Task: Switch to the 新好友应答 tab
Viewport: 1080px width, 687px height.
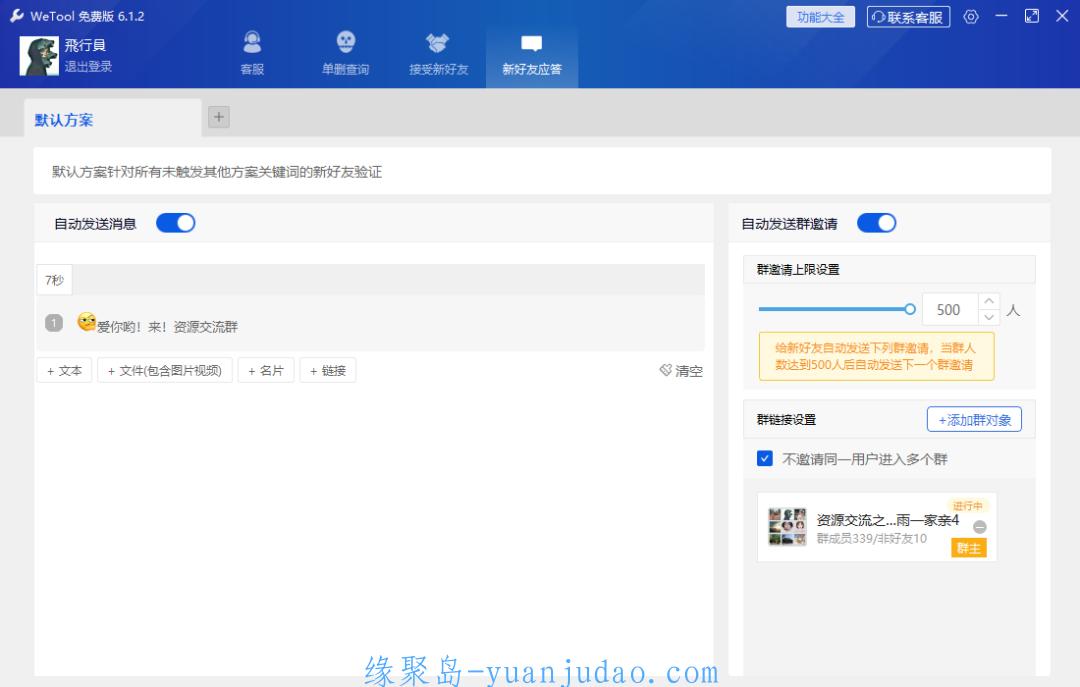Action: pos(531,55)
